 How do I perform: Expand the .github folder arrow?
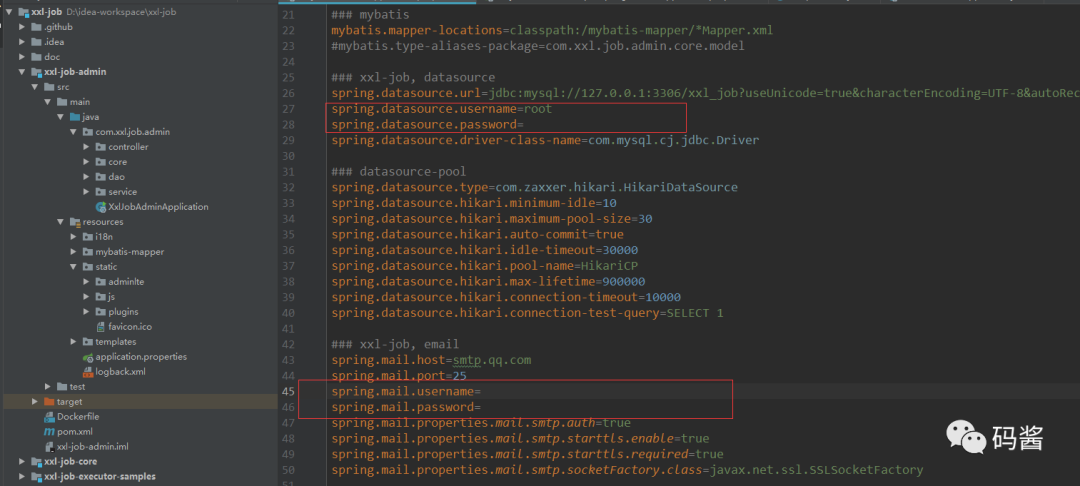click(x=22, y=27)
